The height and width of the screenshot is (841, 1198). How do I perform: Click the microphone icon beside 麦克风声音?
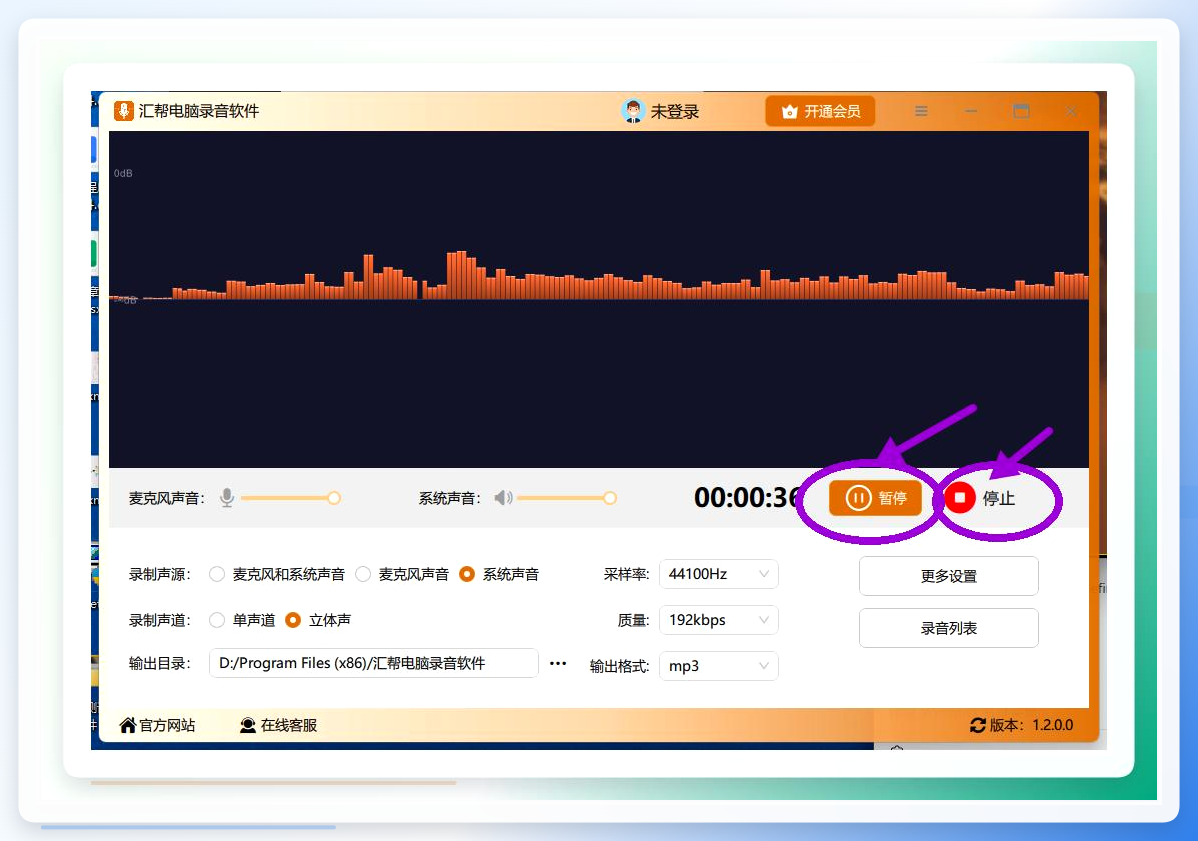click(x=227, y=498)
